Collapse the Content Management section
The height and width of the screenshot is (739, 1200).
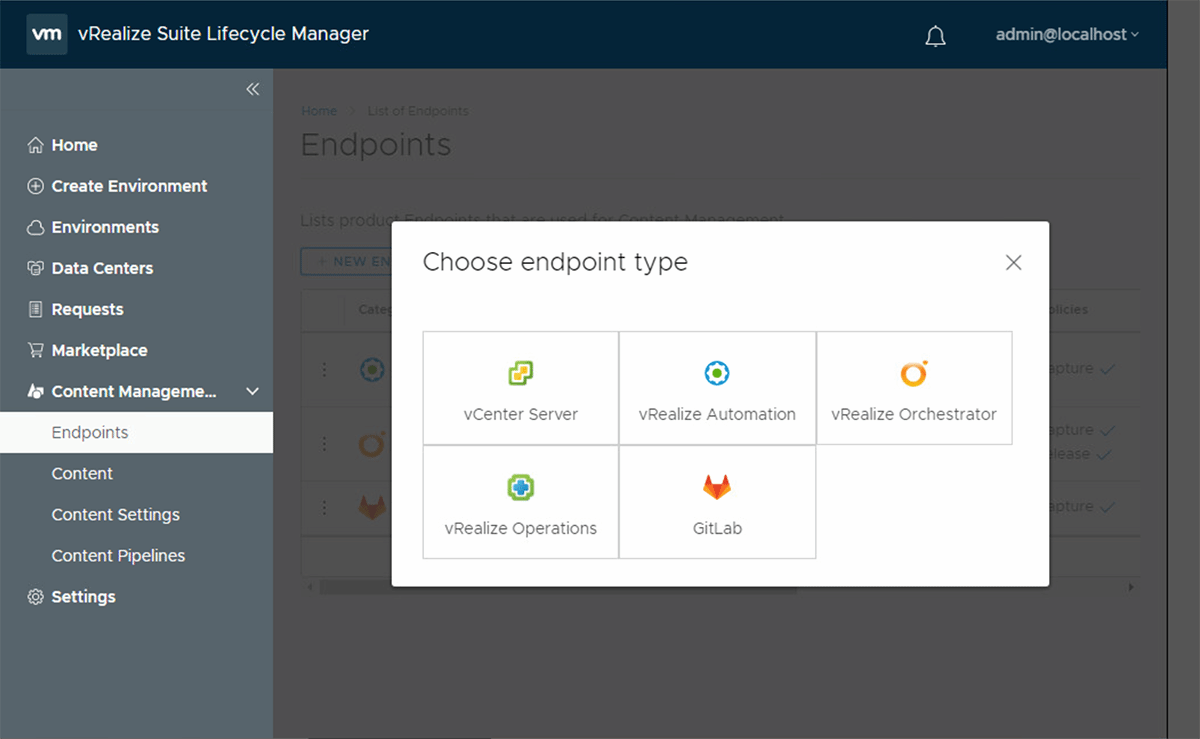[251, 391]
